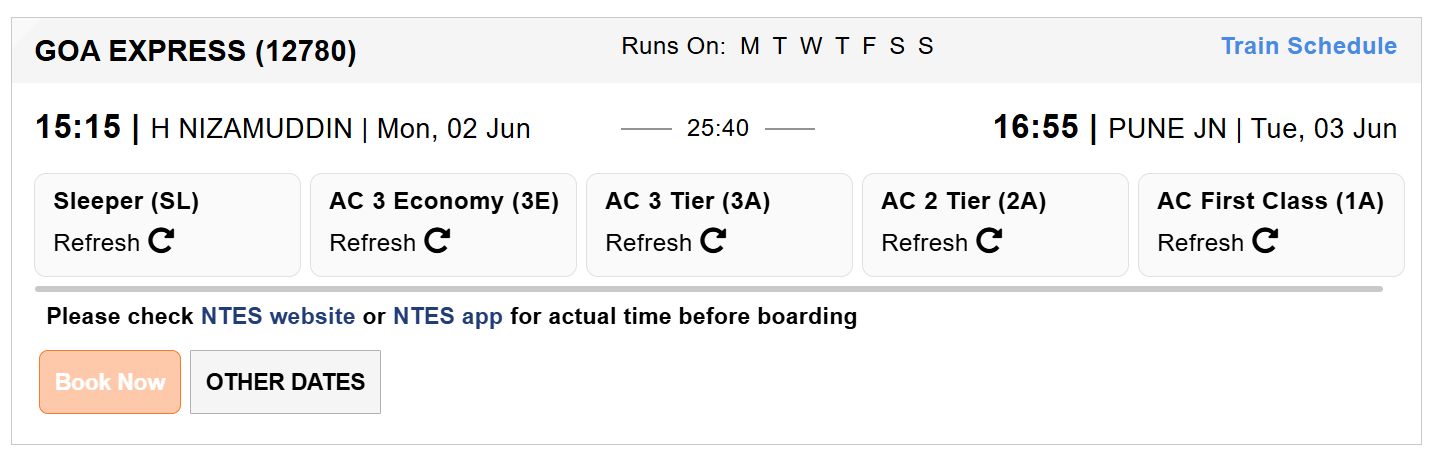Click the AC 2 Tier refresh icon
This screenshot has height=458, width=1433.
coord(989,241)
